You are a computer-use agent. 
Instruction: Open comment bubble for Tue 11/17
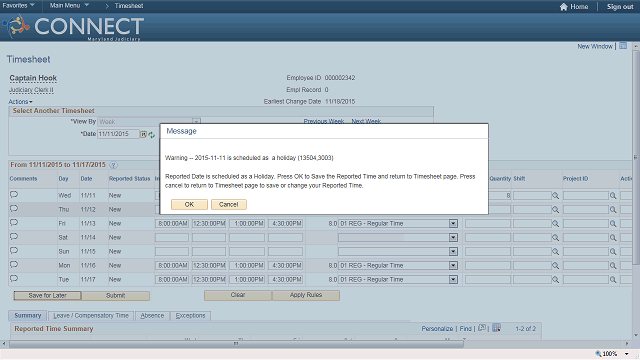click(x=14, y=279)
